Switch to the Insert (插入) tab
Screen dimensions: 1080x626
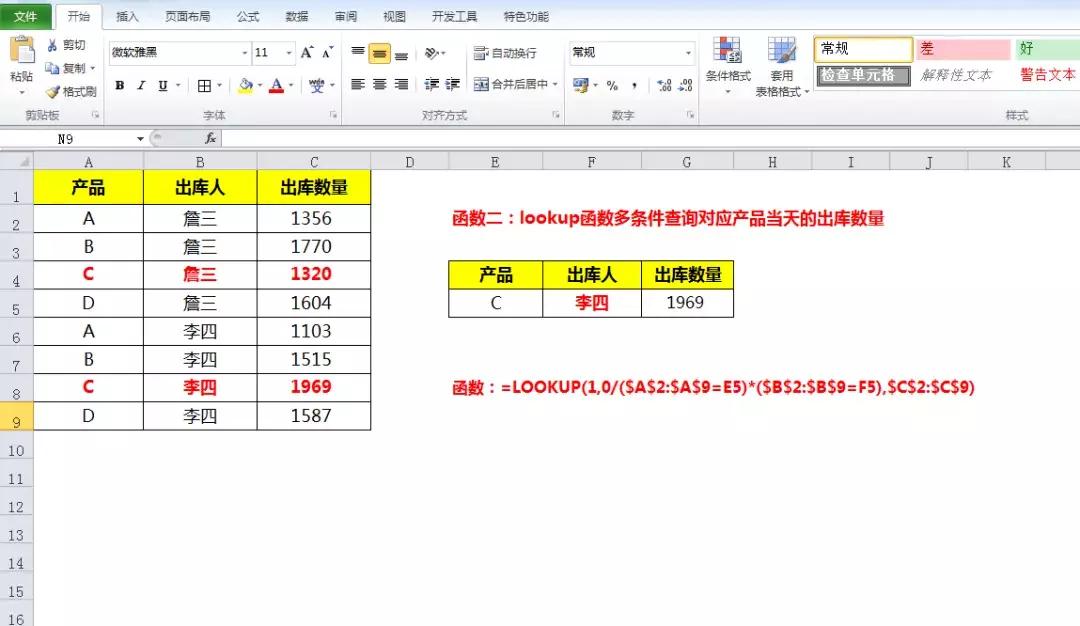pos(127,17)
